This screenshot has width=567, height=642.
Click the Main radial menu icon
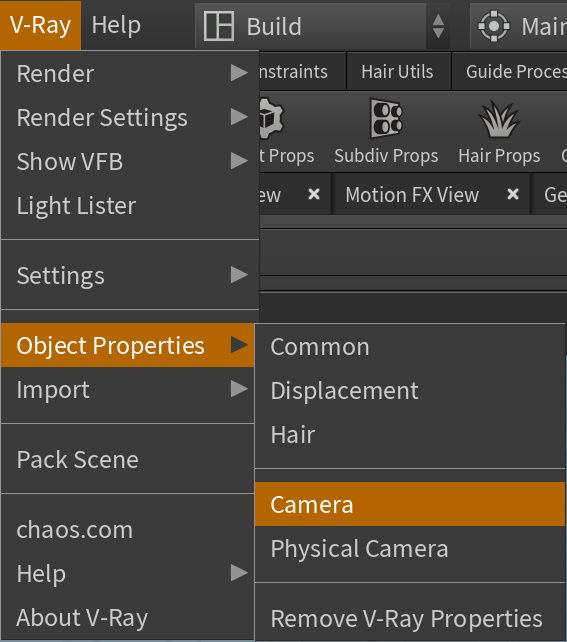tap(494, 26)
